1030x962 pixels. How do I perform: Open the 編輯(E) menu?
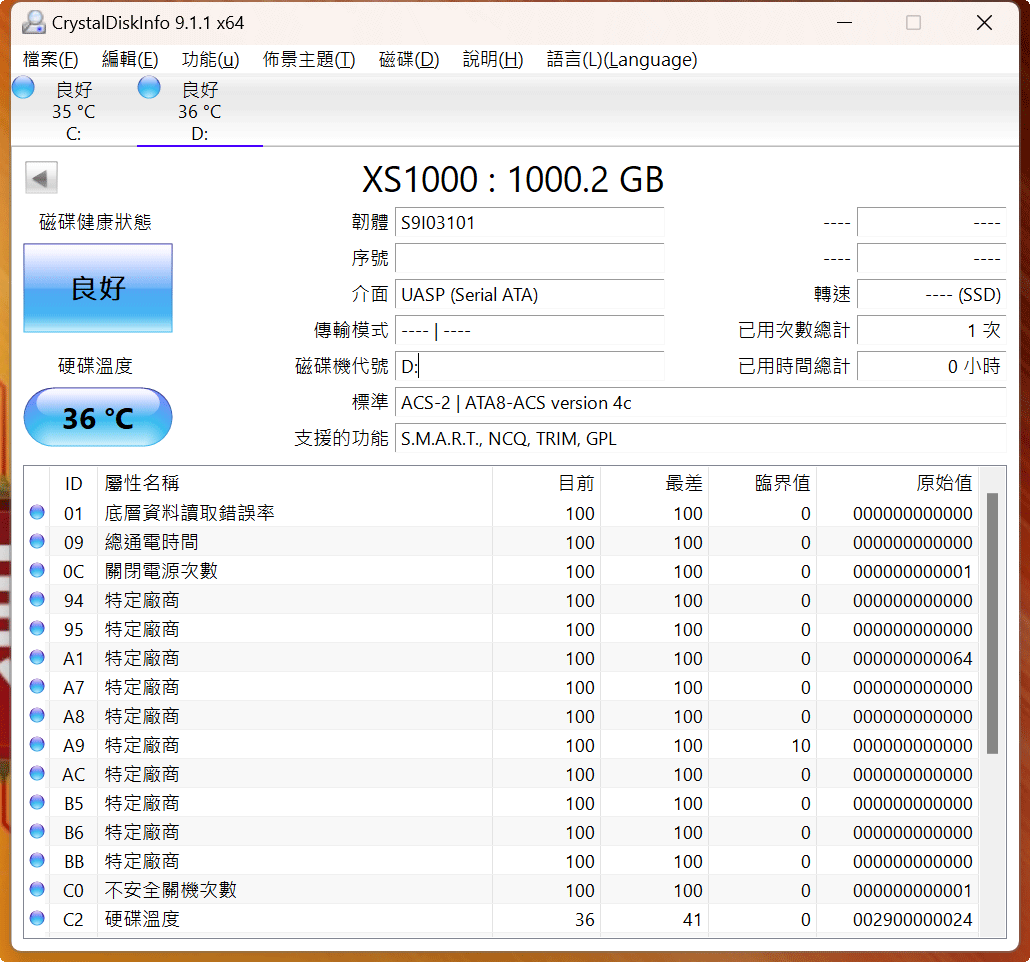tap(130, 60)
